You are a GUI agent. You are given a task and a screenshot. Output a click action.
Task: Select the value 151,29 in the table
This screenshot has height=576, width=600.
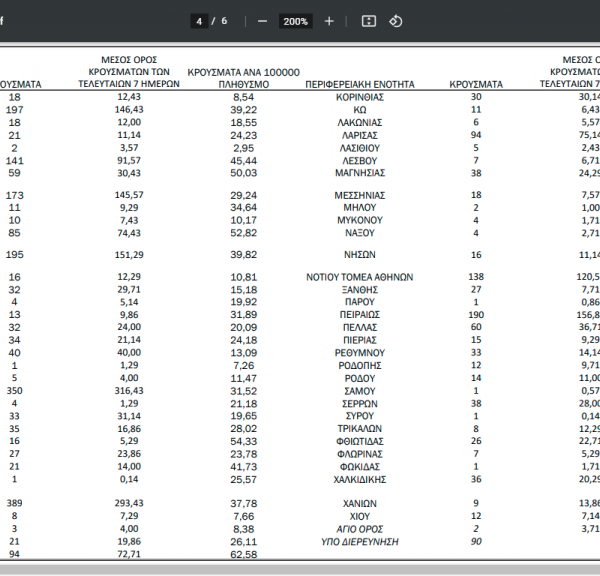[x=129, y=255]
